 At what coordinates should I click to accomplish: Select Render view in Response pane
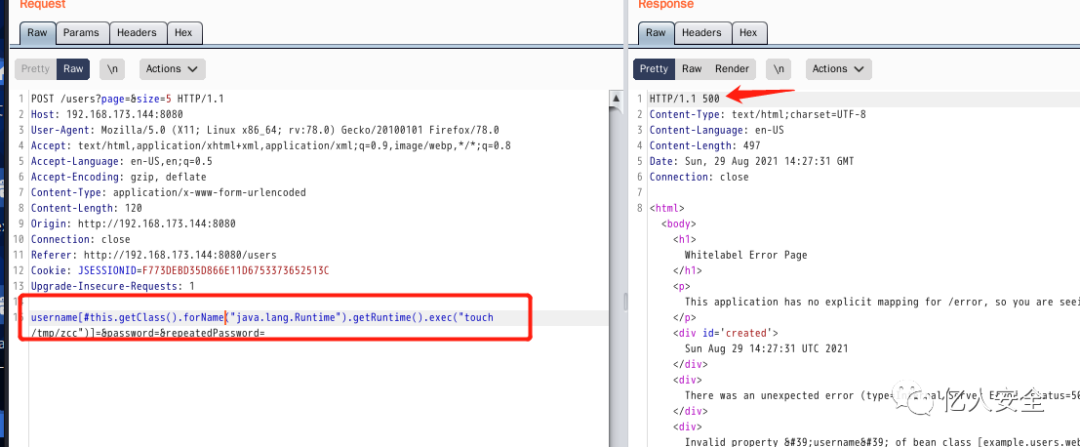point(731,69)
